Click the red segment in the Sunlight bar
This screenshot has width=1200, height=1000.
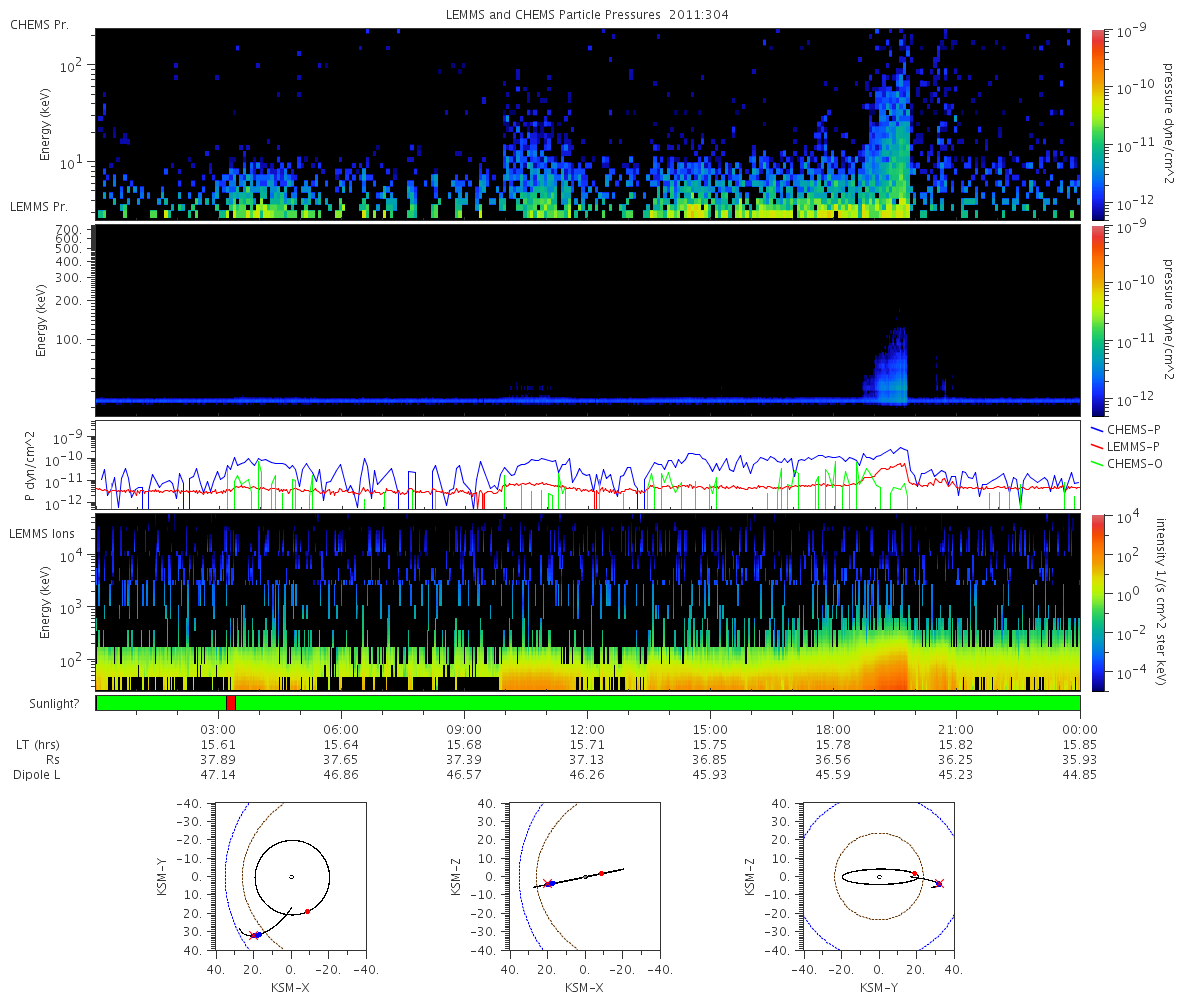tap(231, 703)
